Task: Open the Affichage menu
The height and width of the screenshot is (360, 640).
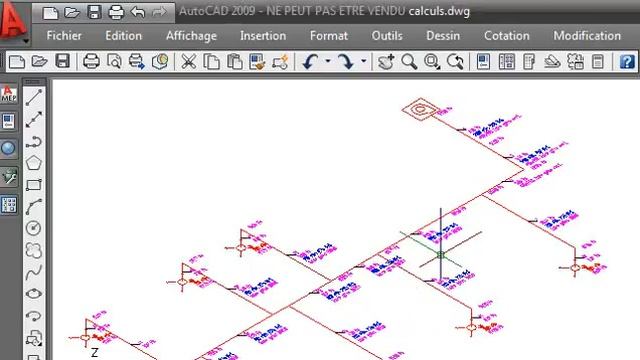Action: coord(191,36)
